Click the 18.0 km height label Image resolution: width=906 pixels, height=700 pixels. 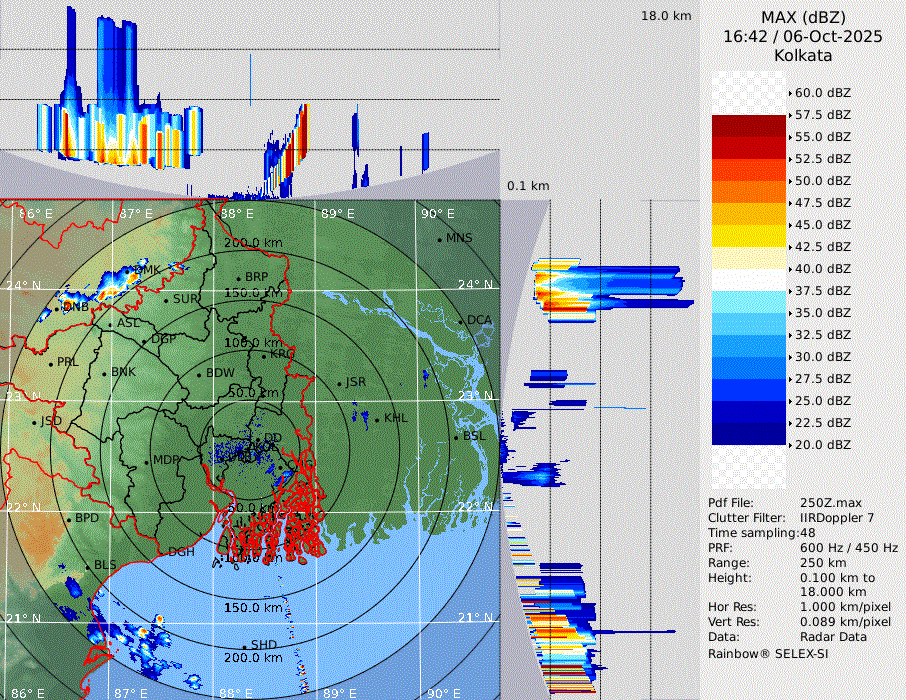tap(666, 16)
